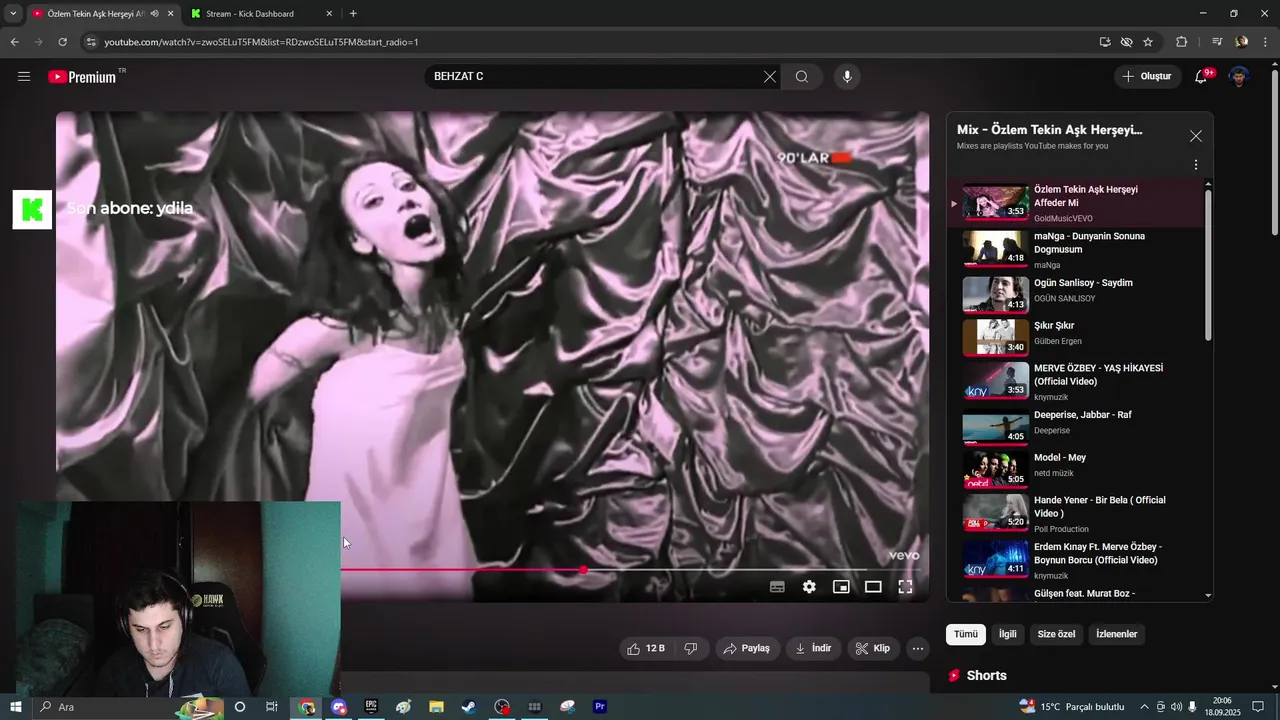Go back in browser history
Screen dimensions: 1280x720
(x=14, y=42)
